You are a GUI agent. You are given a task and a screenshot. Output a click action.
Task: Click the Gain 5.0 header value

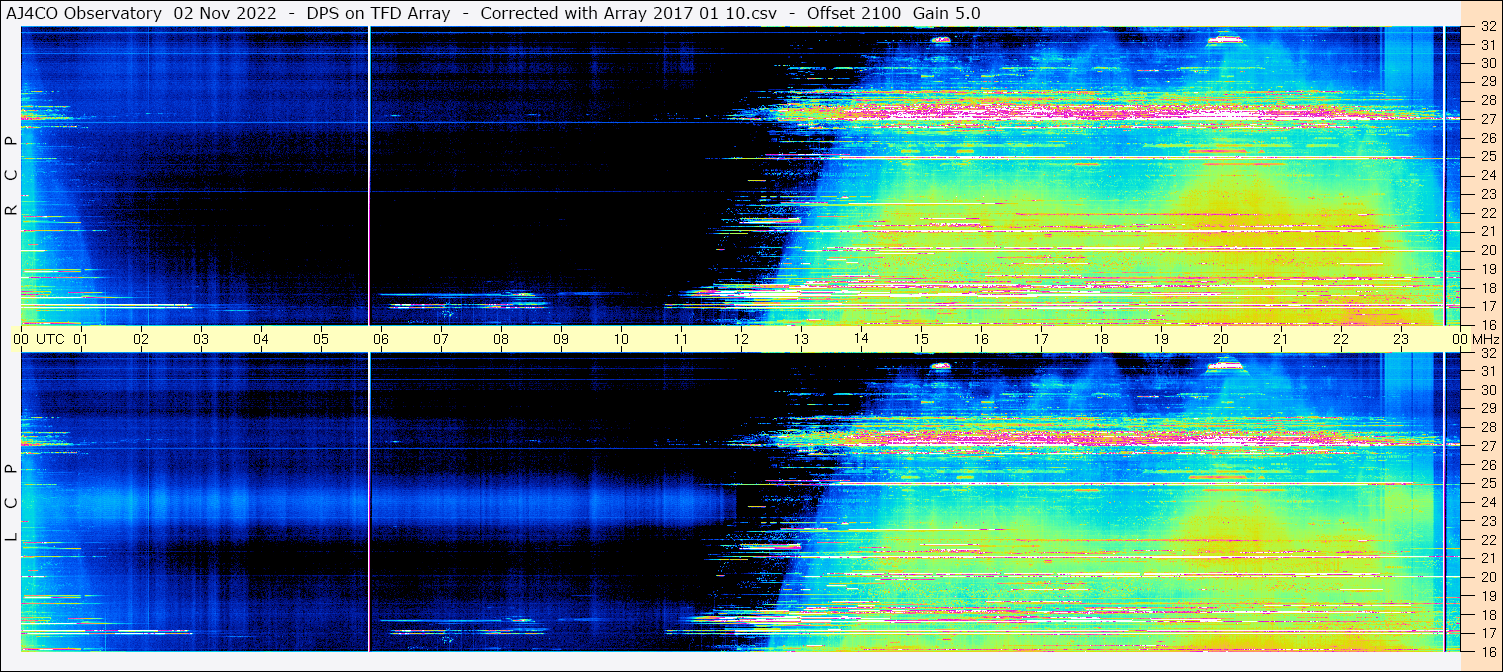tap(946, 13)
